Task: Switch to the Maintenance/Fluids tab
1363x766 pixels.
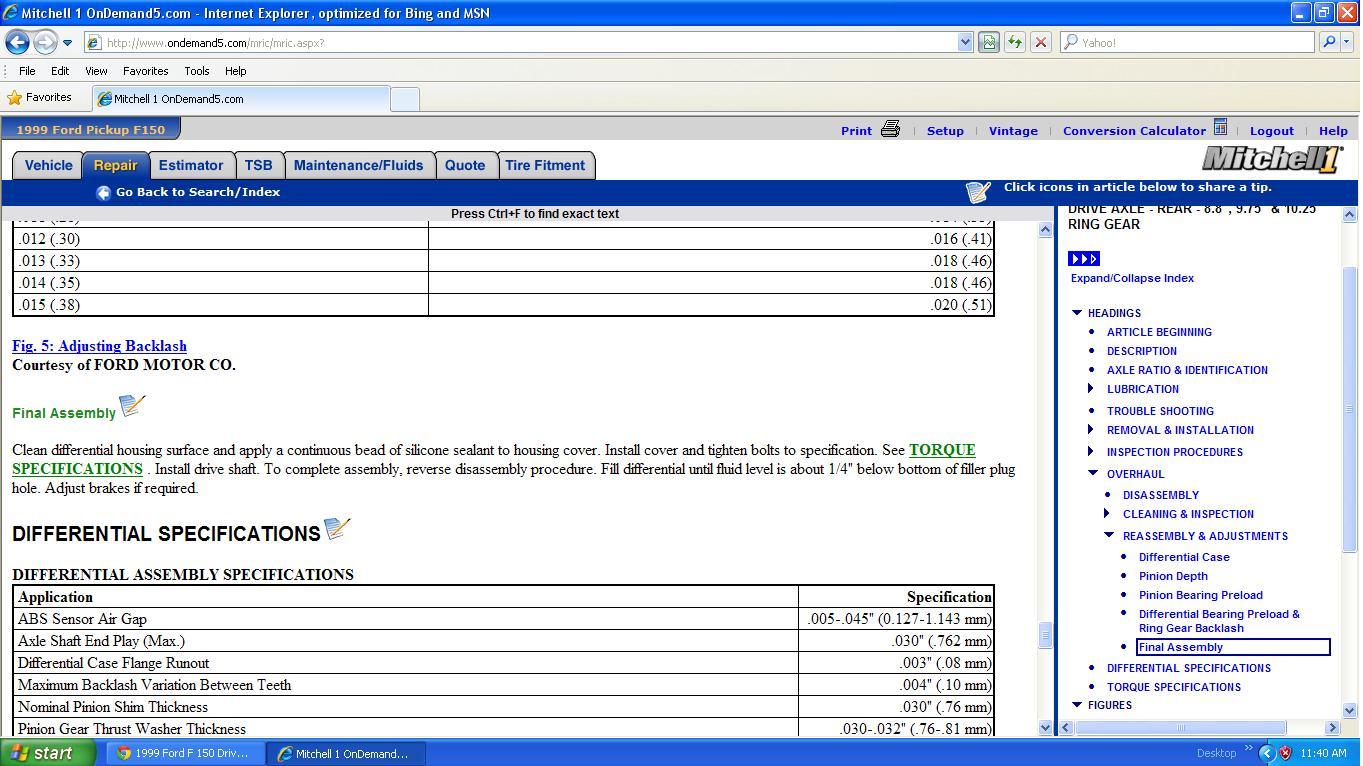Action: (x=358, y=166)
